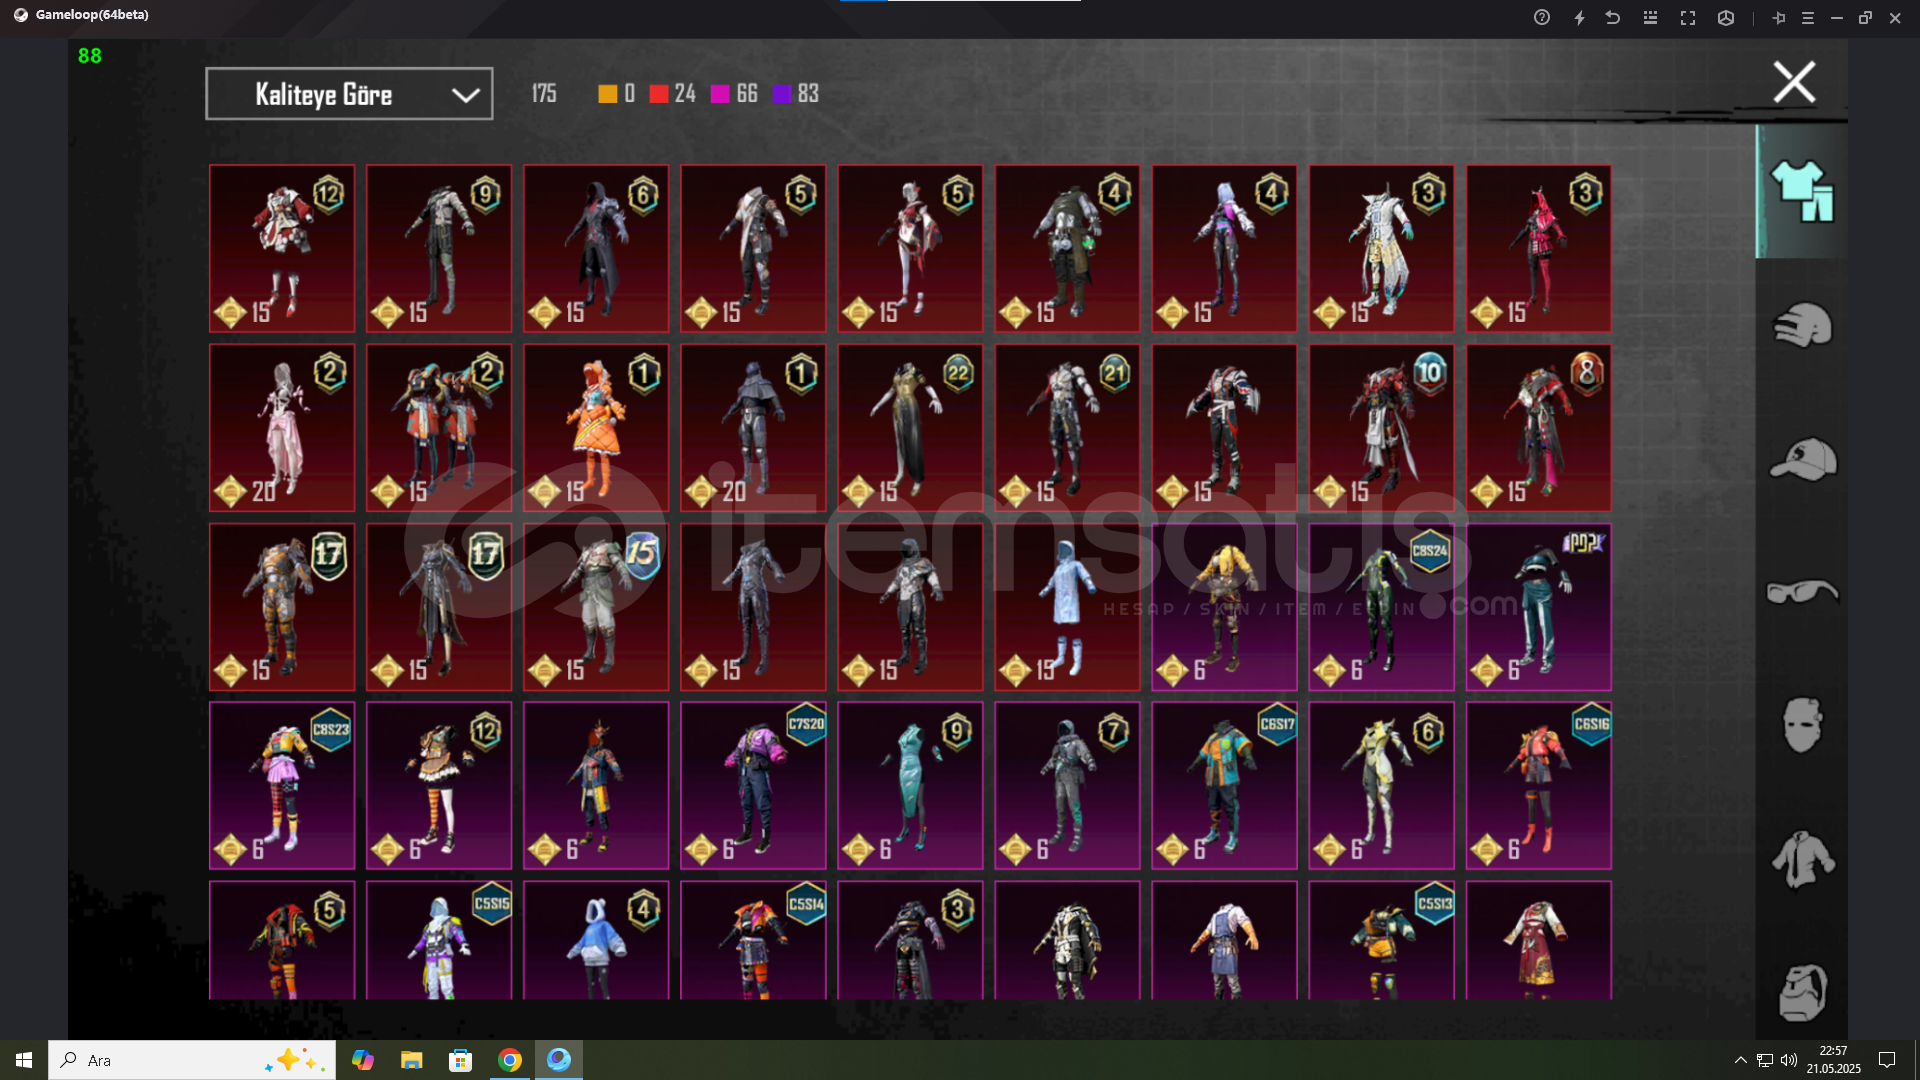Select the armored outfit with badge 21
This screenshot has height=1080, width=1920.
[1067, 428]
